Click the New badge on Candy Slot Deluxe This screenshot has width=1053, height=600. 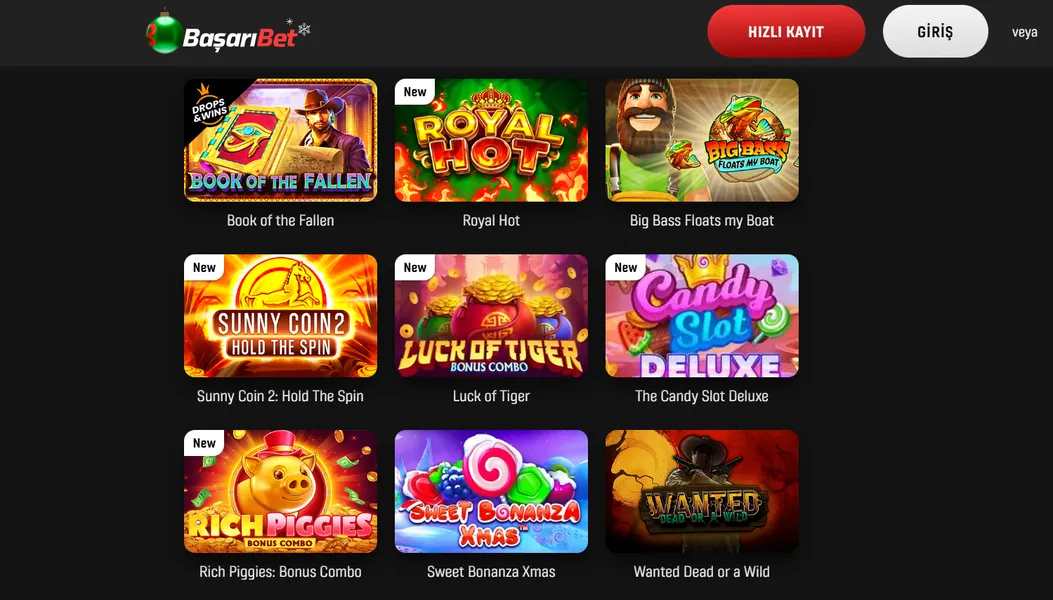tap(625, 267)
